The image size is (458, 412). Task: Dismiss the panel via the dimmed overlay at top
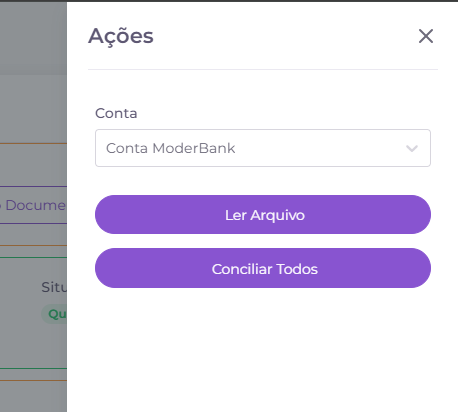(x=33, y=37)
